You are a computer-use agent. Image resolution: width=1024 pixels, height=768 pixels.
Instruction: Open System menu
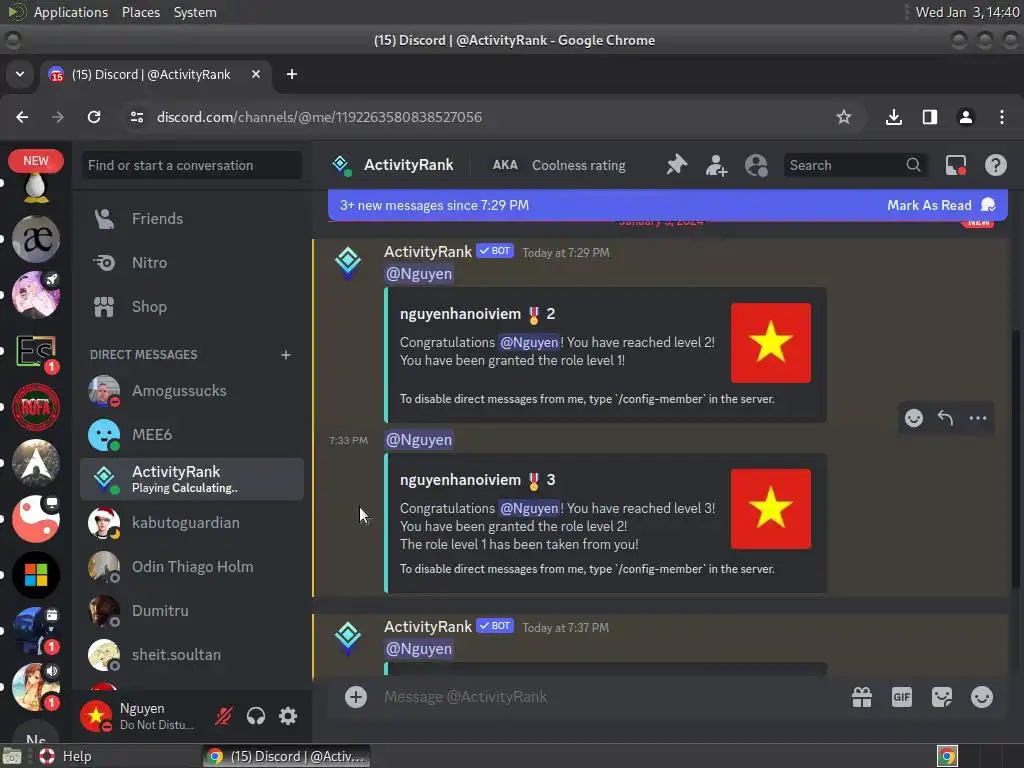pos(195,12)
